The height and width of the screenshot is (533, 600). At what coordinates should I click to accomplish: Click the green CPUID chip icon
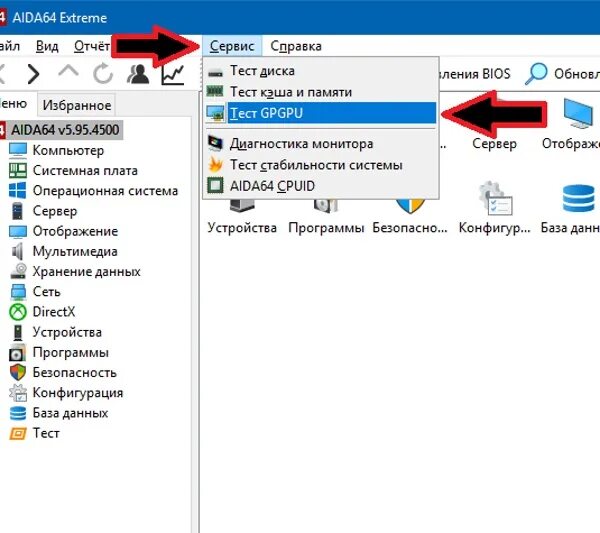pos(215,186)
